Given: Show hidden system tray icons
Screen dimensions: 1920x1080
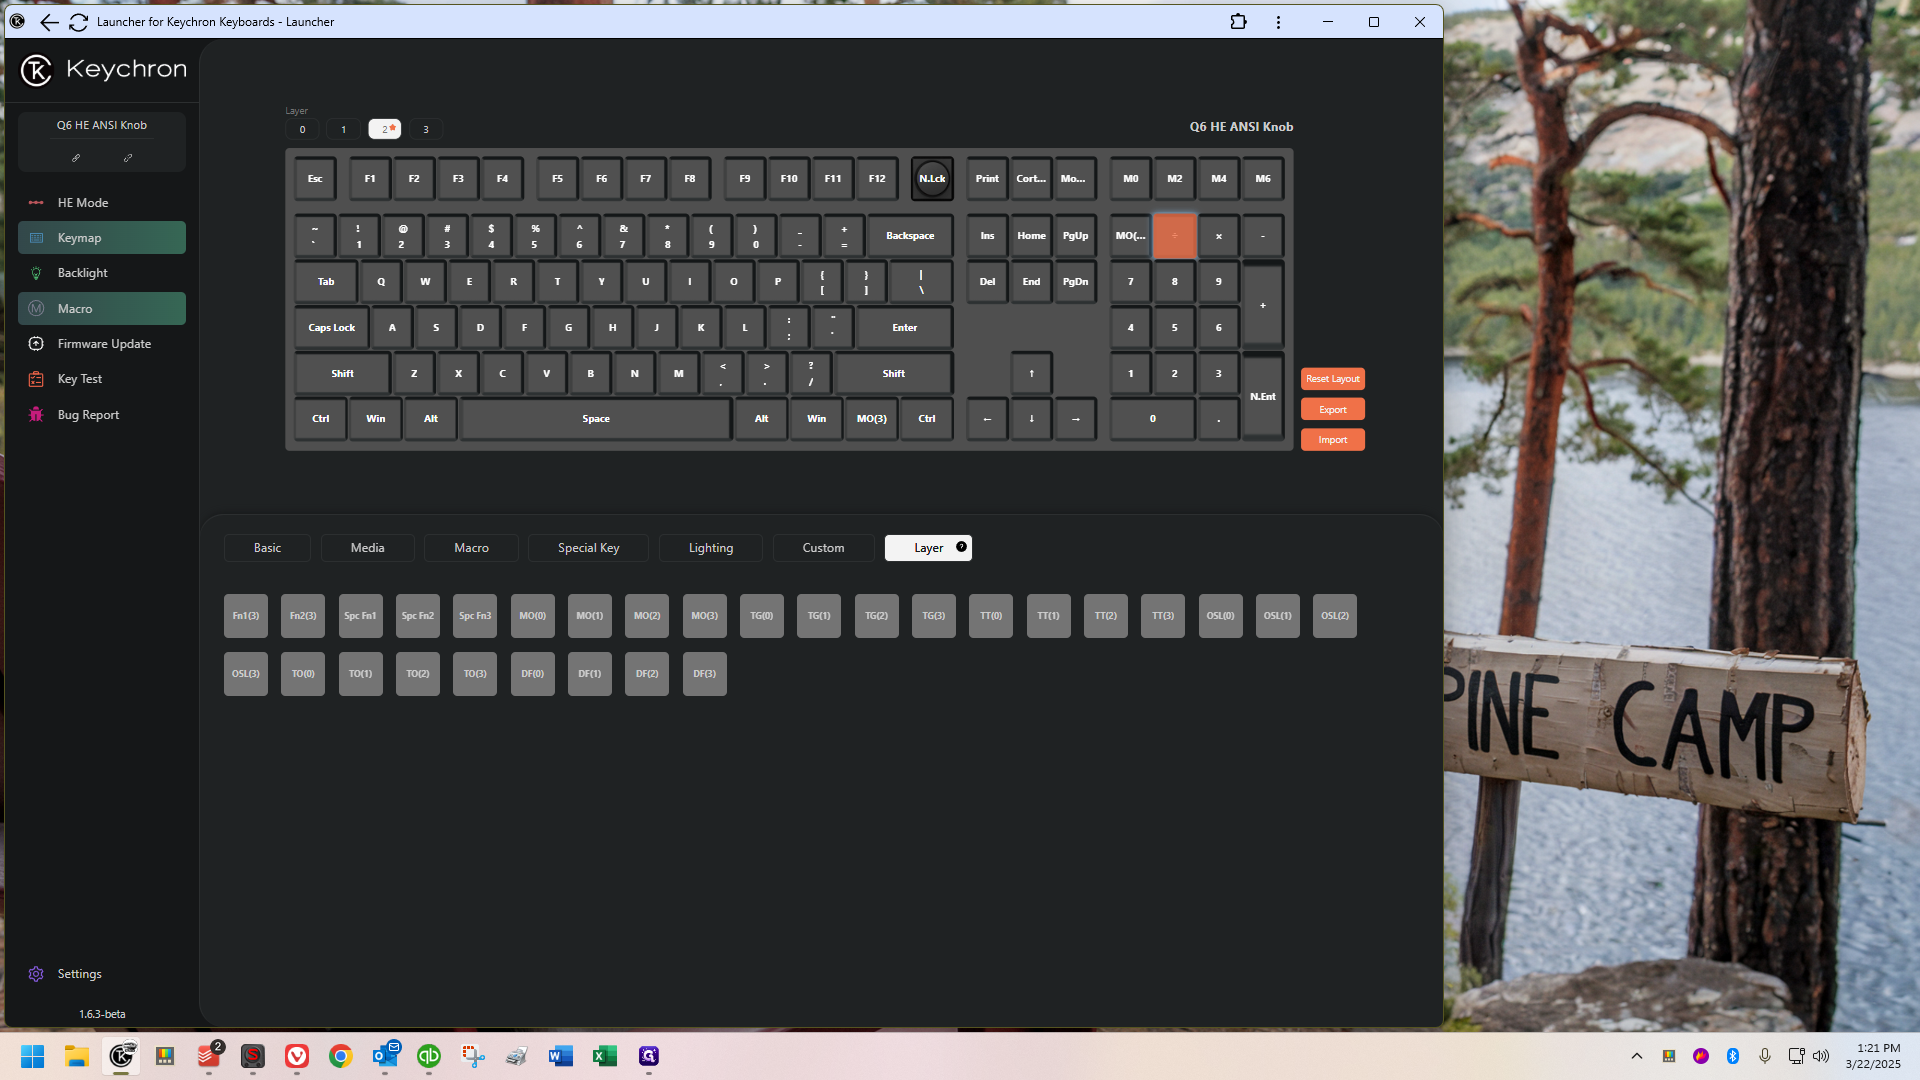Looking at the screenshot, I should [1636, 1056].
